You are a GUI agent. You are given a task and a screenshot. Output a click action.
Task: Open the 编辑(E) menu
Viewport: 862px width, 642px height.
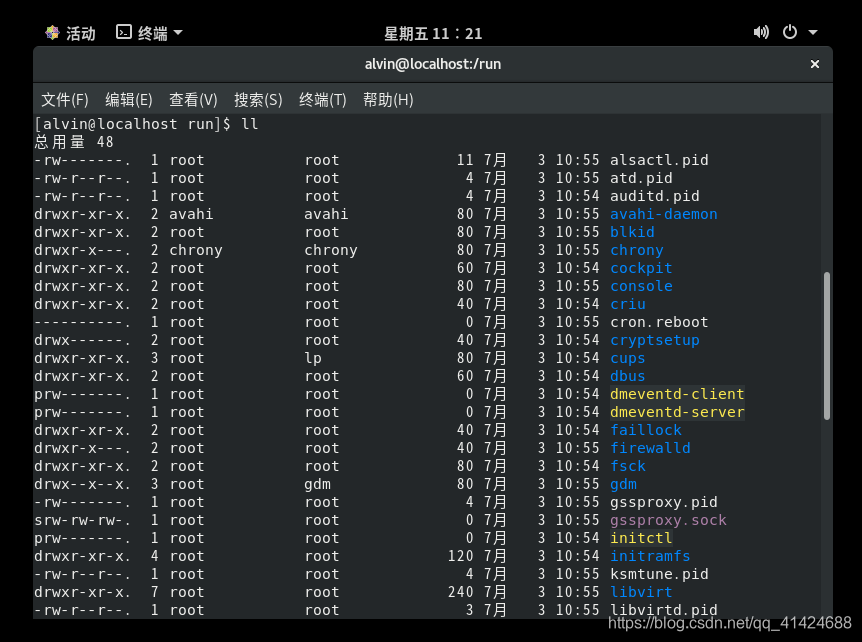click(129, 100)
